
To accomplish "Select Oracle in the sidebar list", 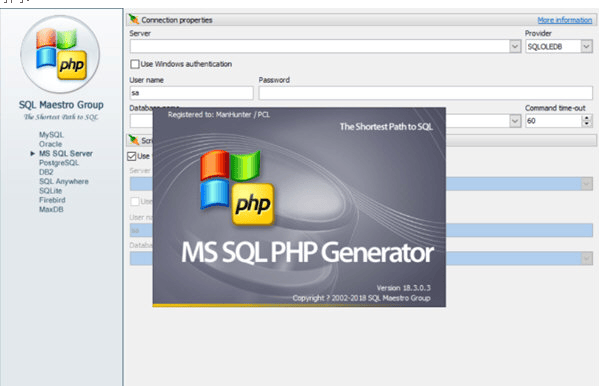I will point(50,144).
